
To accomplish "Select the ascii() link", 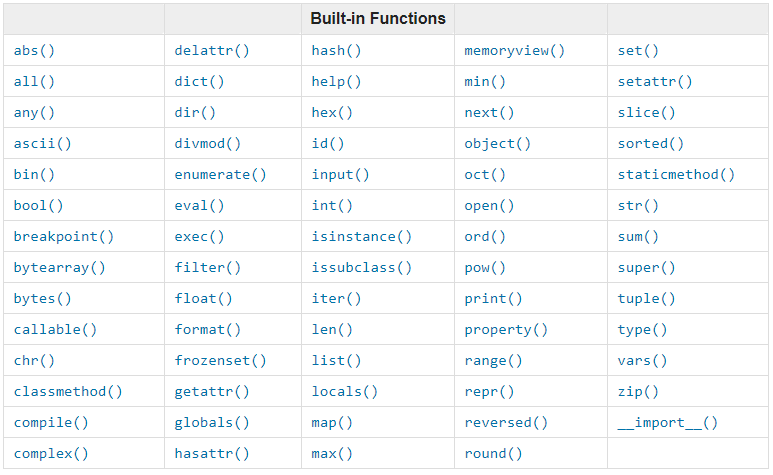I will click(x=42, y=144).
